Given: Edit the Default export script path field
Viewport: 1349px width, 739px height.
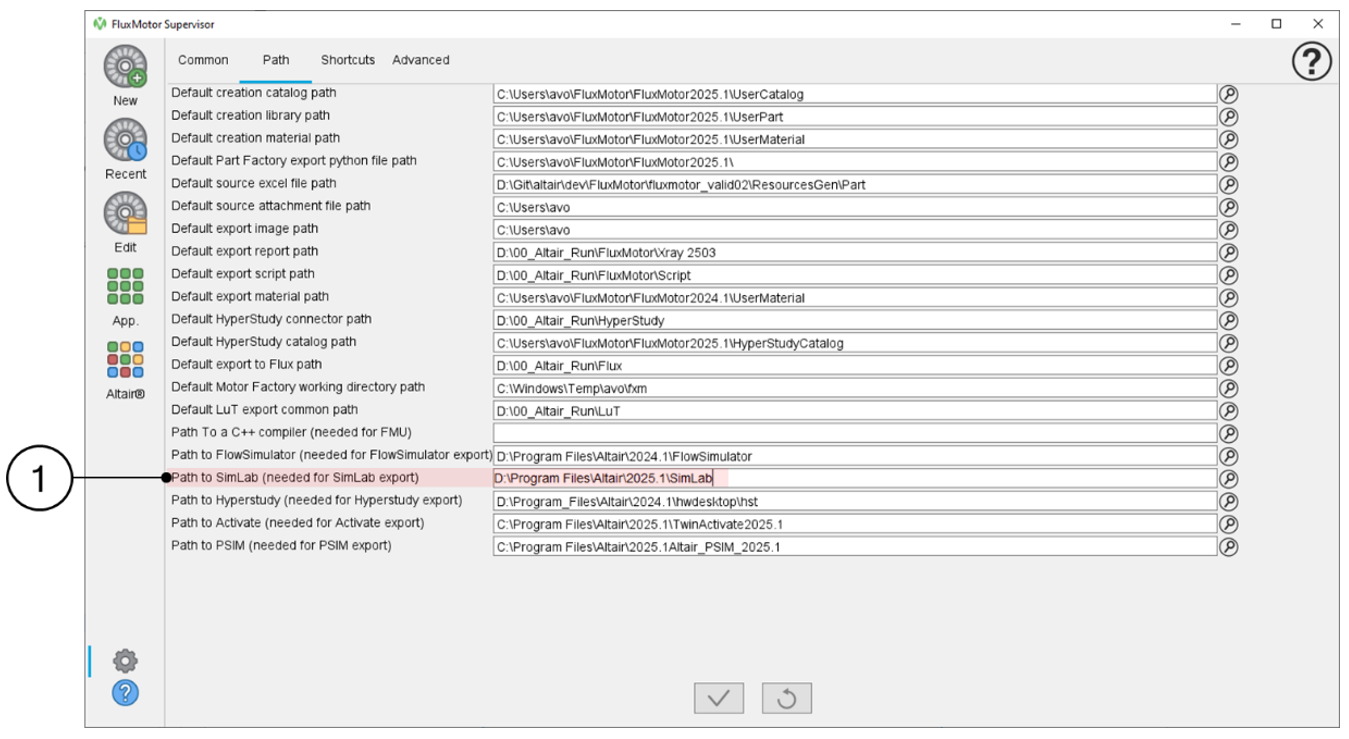Looking at the screenshot, I should coord(855,275).
